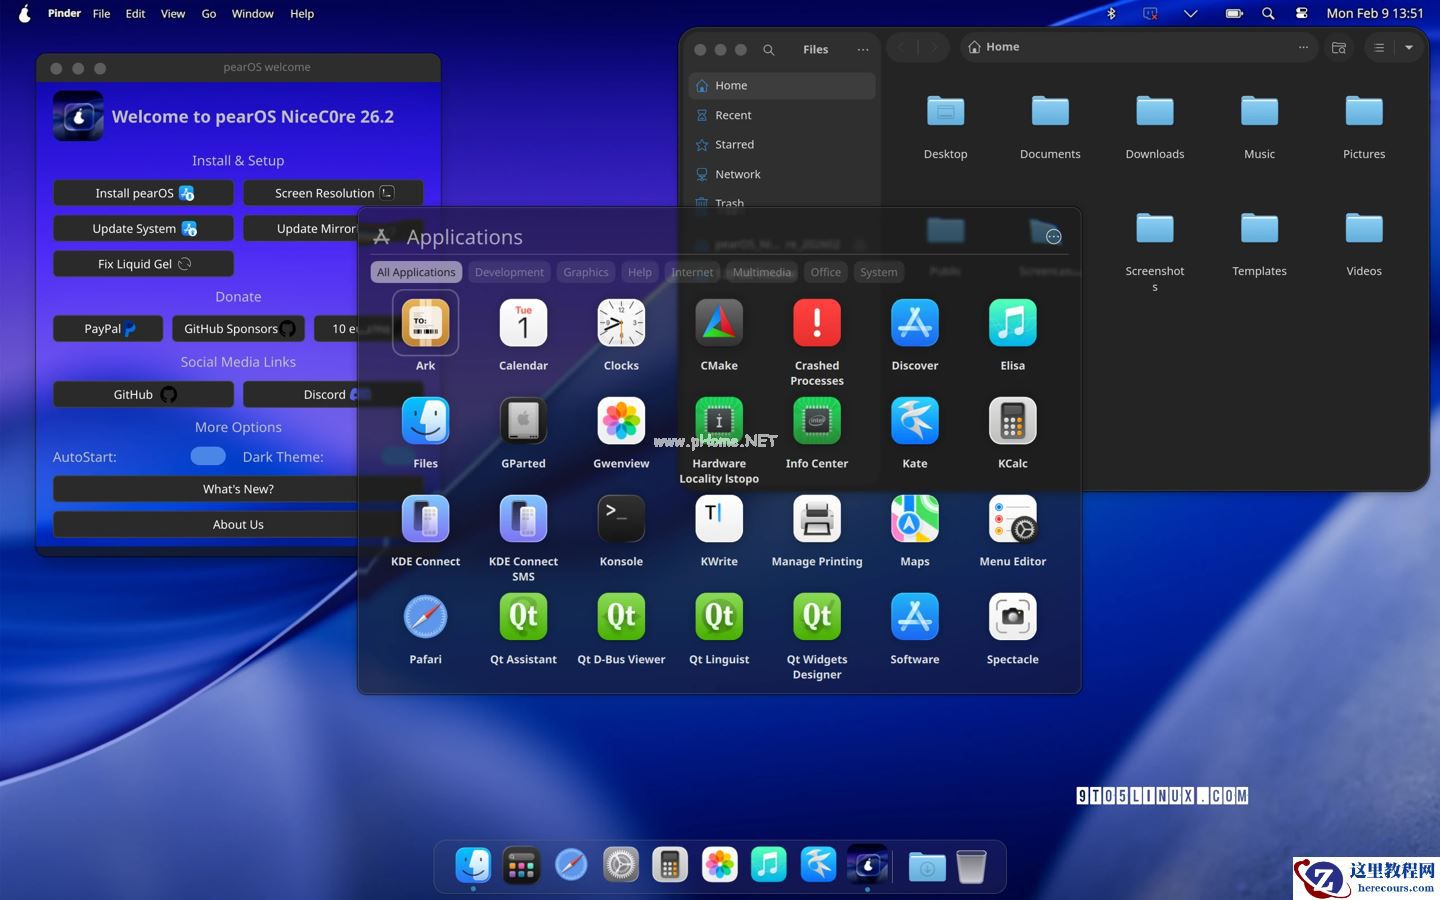Click the search icon in Files header
Screen dimensions: 1440x900
pyautogui.click(x=768, y=50)
